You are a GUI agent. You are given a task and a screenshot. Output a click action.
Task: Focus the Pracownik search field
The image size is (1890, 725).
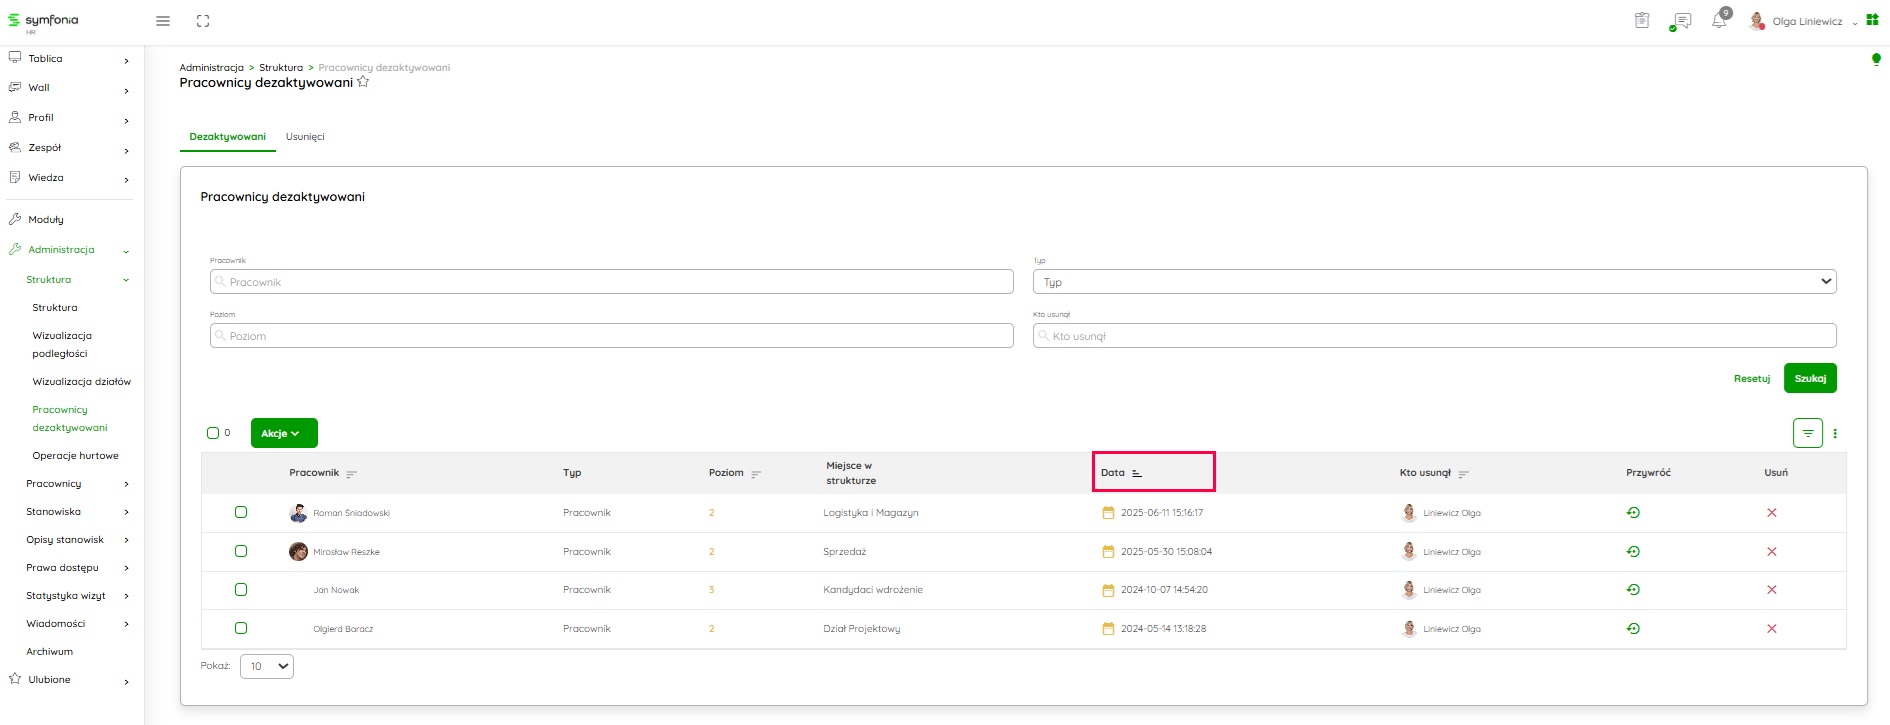tap(612, 282)
